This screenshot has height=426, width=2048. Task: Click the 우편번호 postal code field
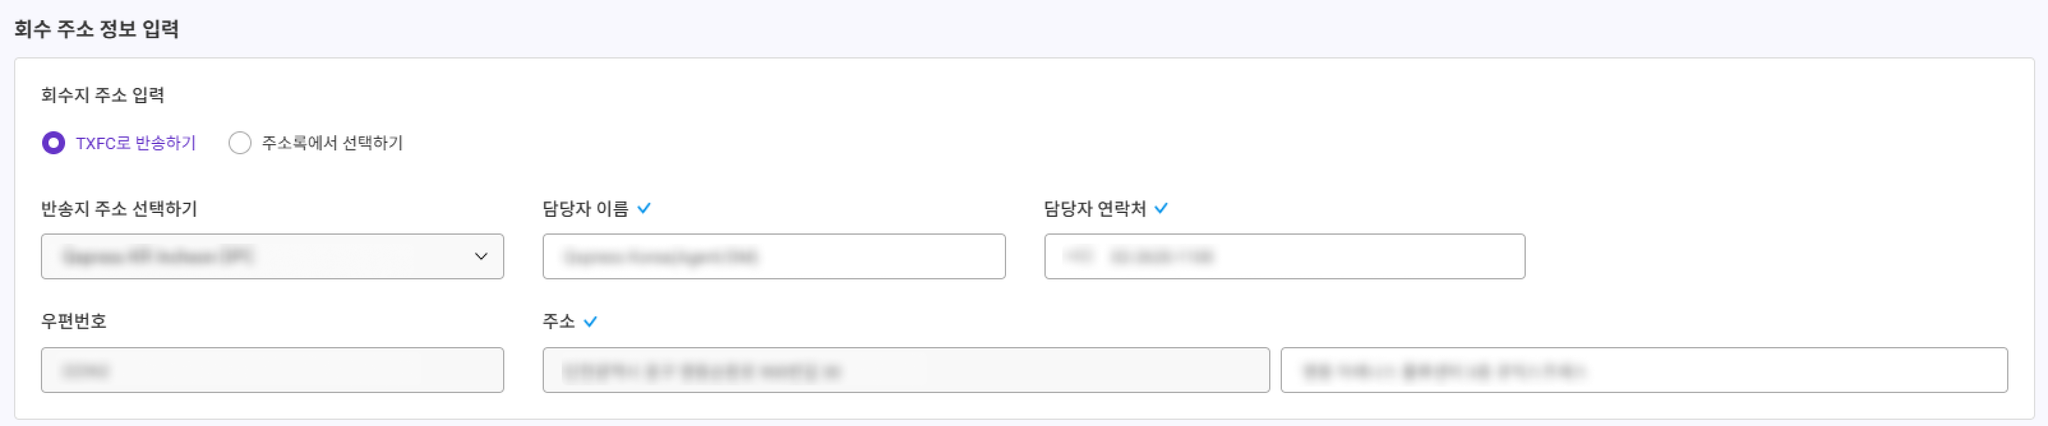click(272, 370)
